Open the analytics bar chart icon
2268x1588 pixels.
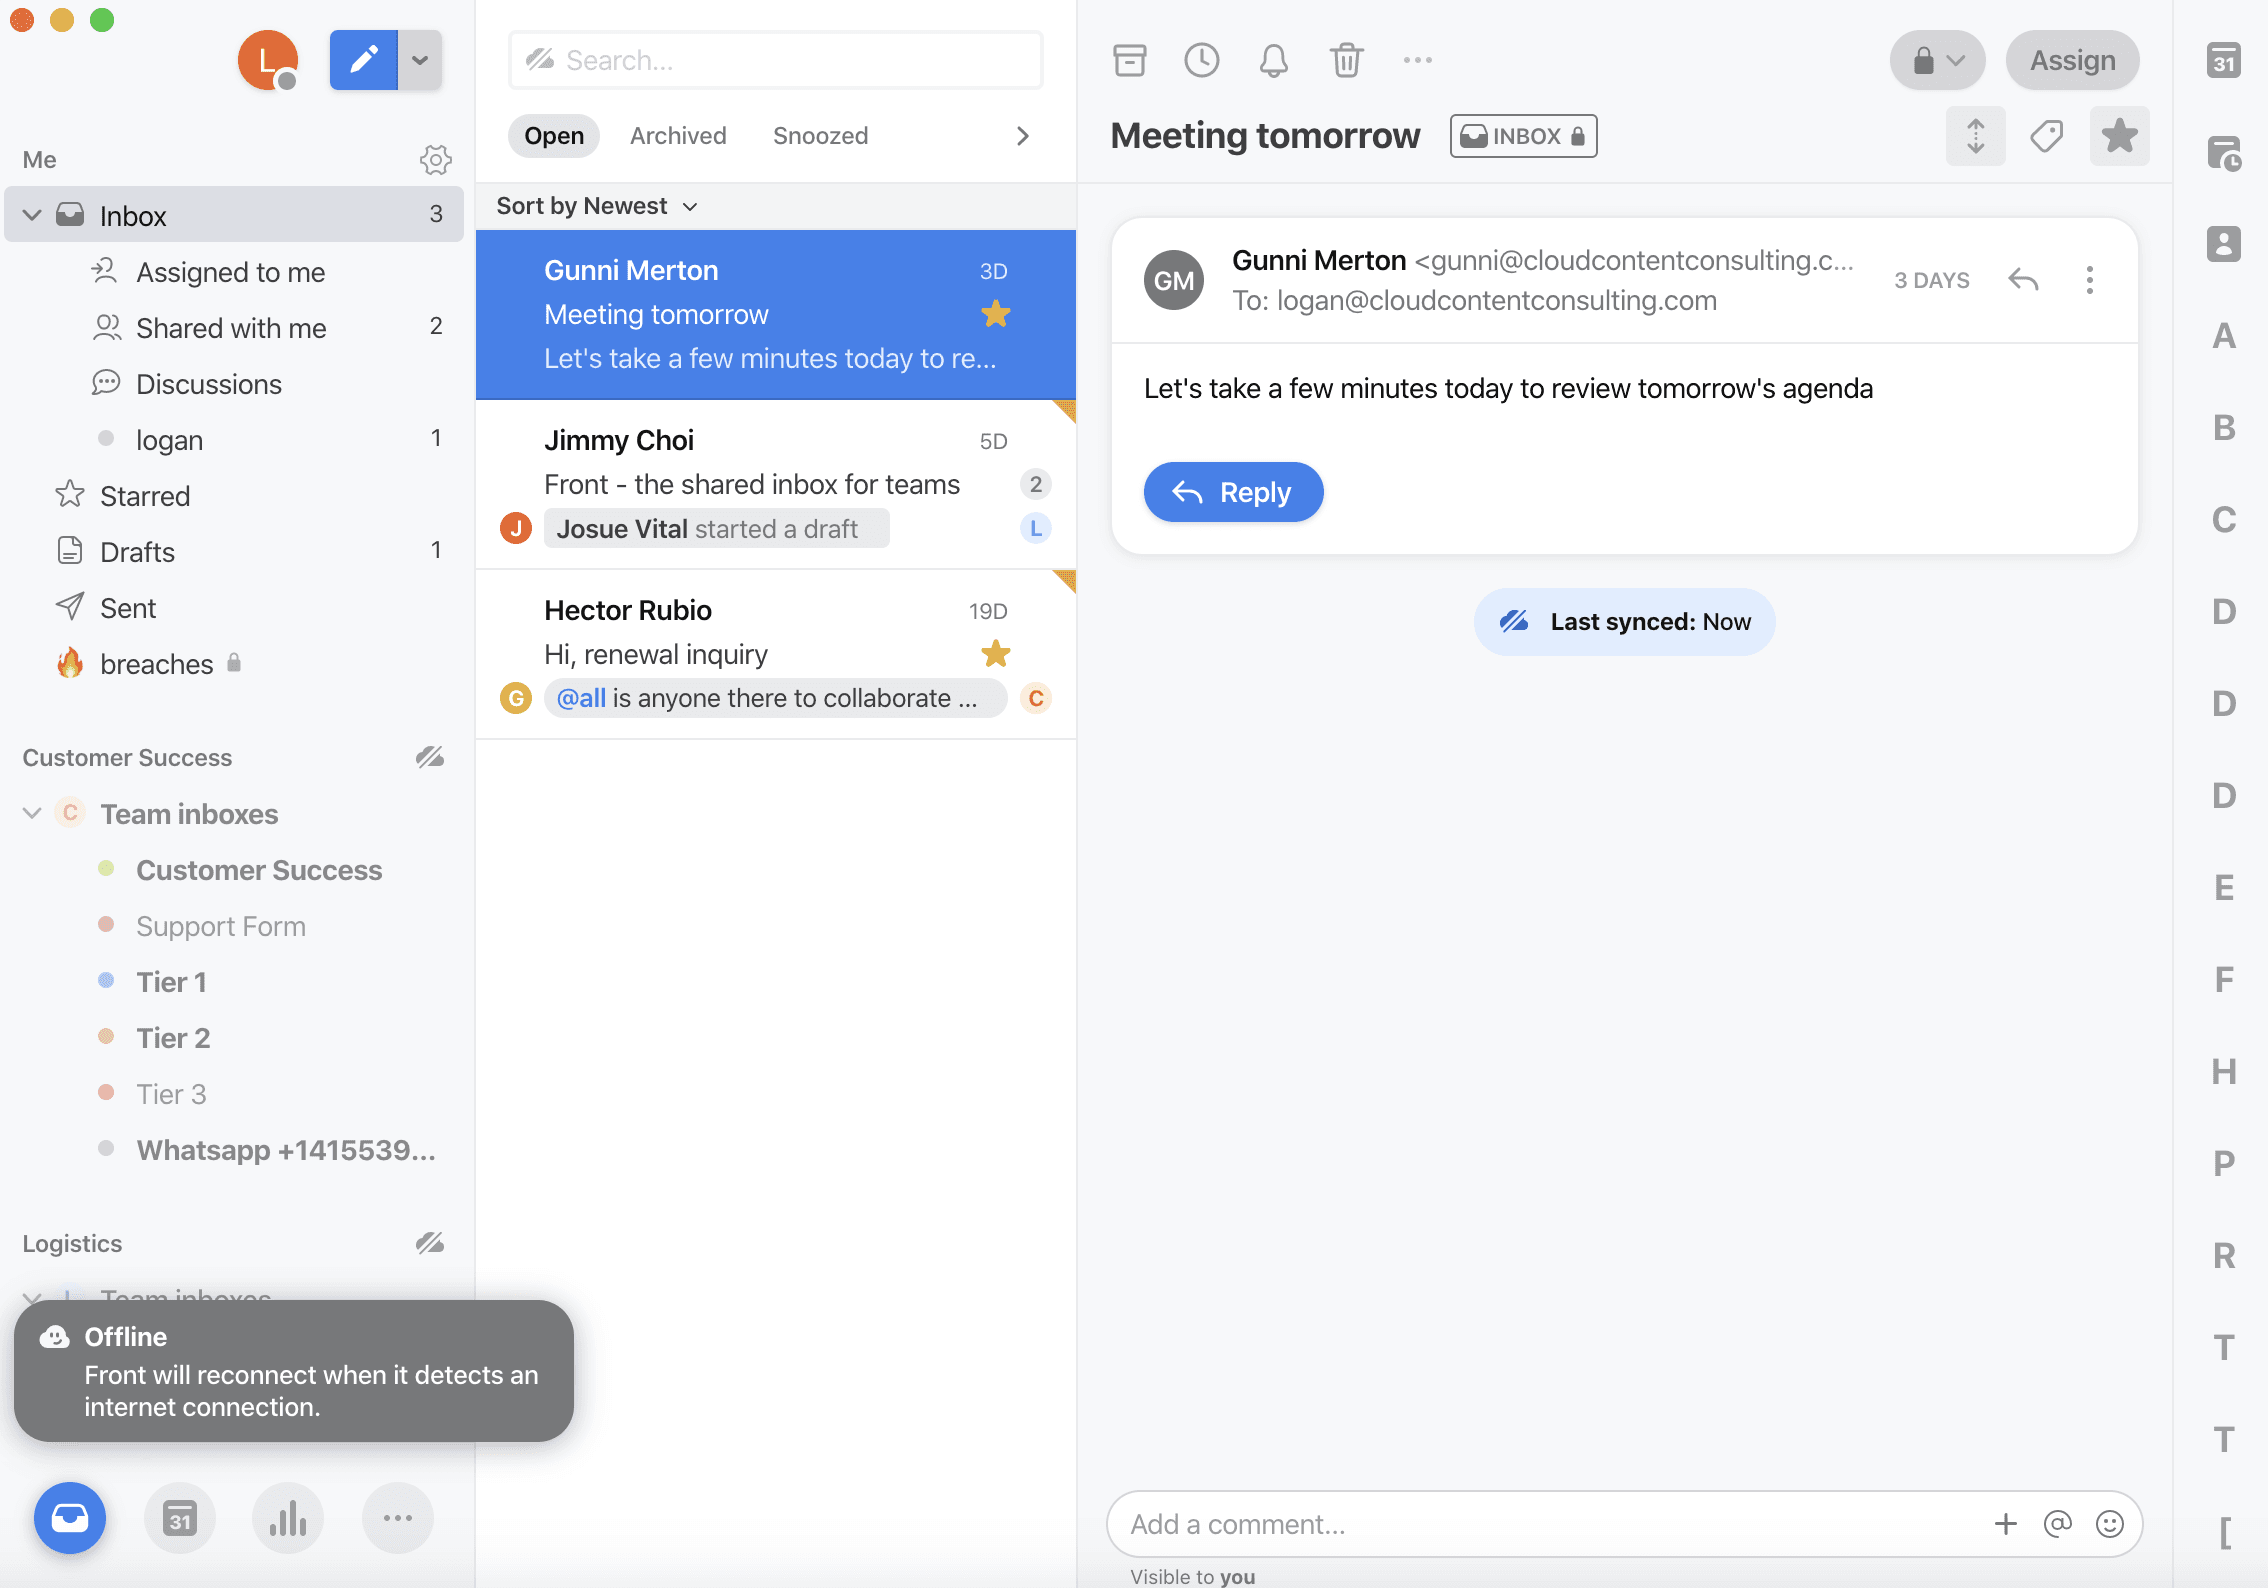288,1518
